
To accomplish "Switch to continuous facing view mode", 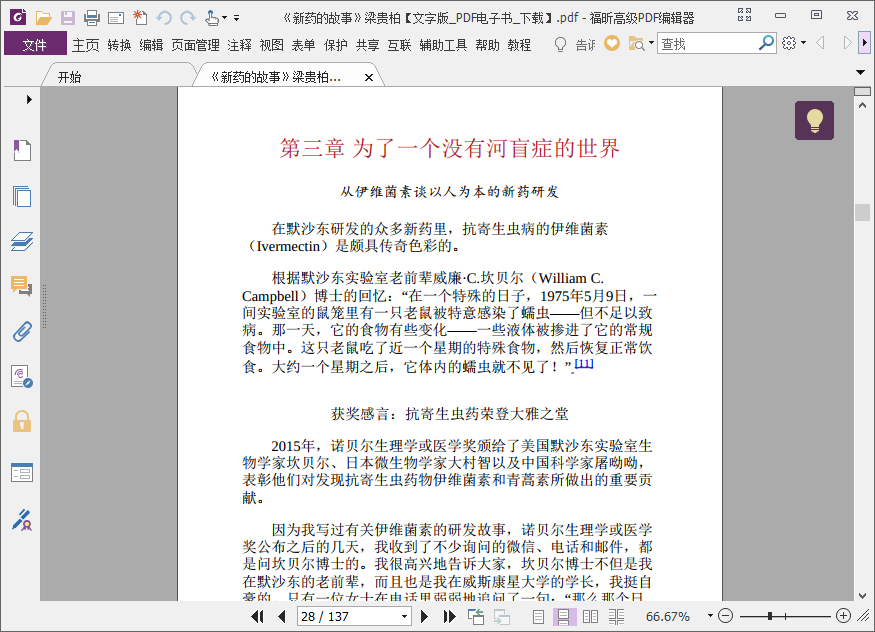I will 617,616.
